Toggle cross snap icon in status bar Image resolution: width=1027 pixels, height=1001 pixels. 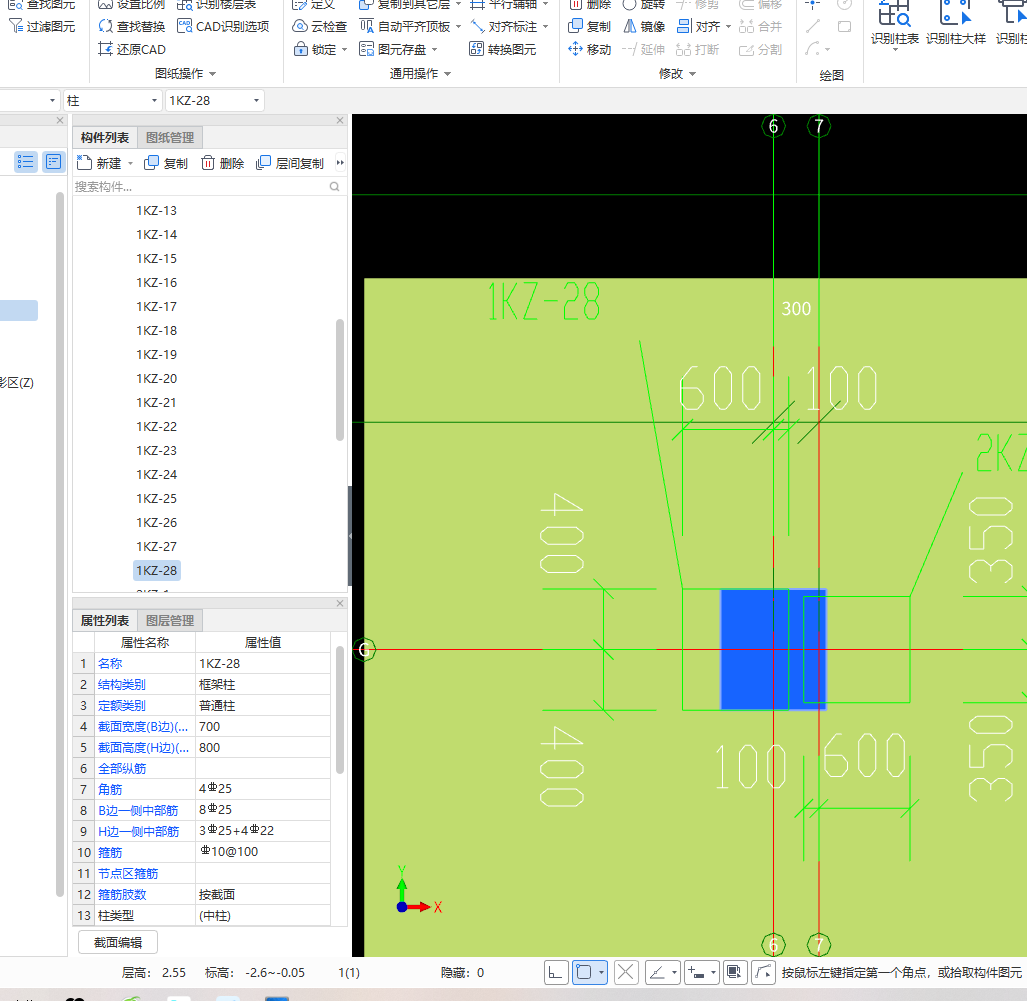pyautogui.click(x=626, y=972)
